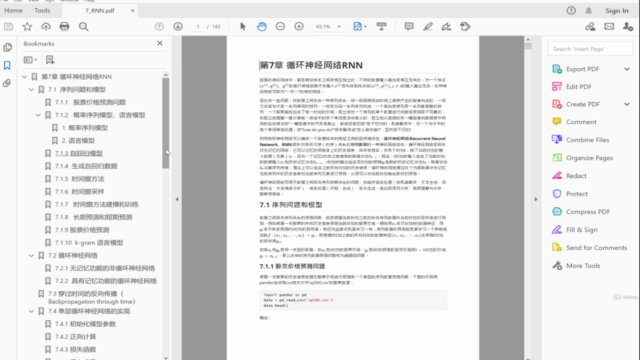Collapse the right tools pane arrow
The image size is (640, 360).
click(536, 199)
